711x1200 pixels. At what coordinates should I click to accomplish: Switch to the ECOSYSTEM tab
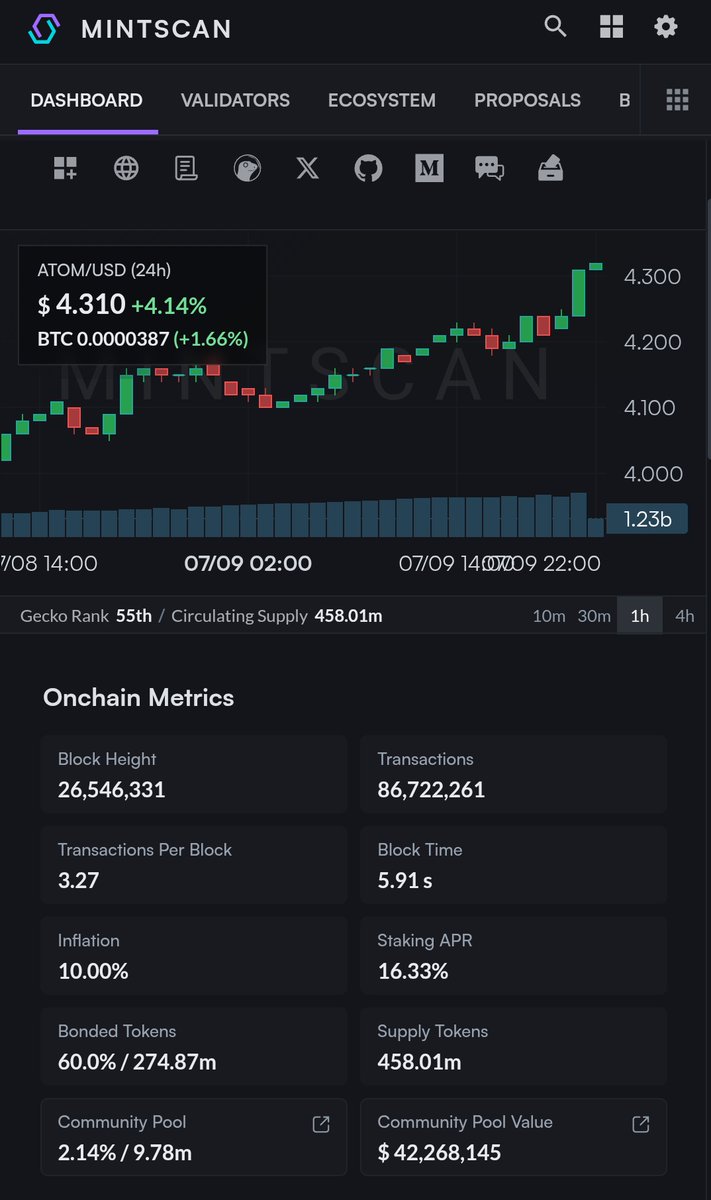point(382,100)
